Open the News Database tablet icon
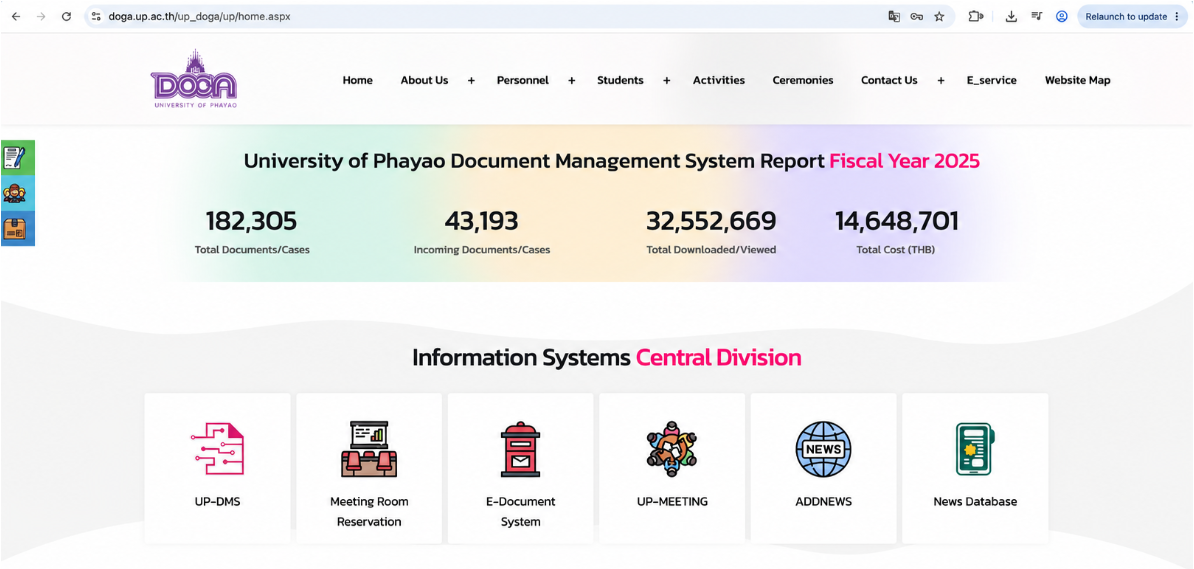This screenshot has width=1194, height=569. (975, 449)
